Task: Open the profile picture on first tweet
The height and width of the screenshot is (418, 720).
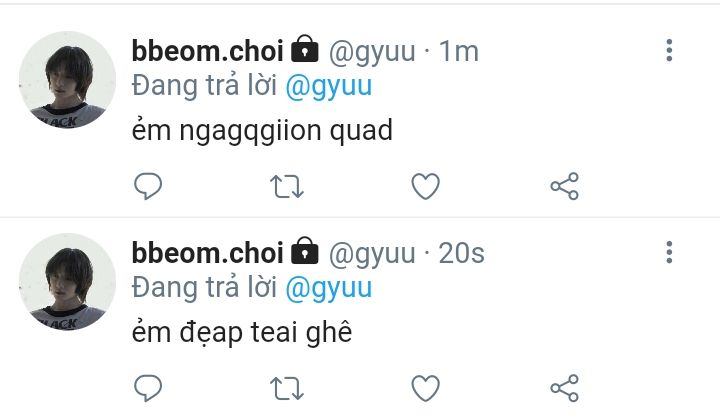Action: [67, 80]
